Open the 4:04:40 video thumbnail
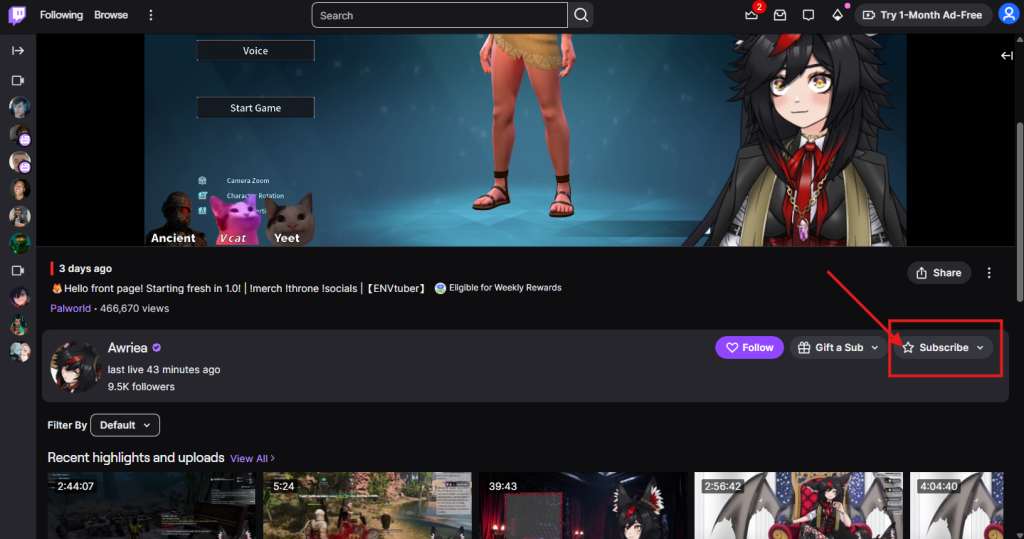 coord(956,505)
